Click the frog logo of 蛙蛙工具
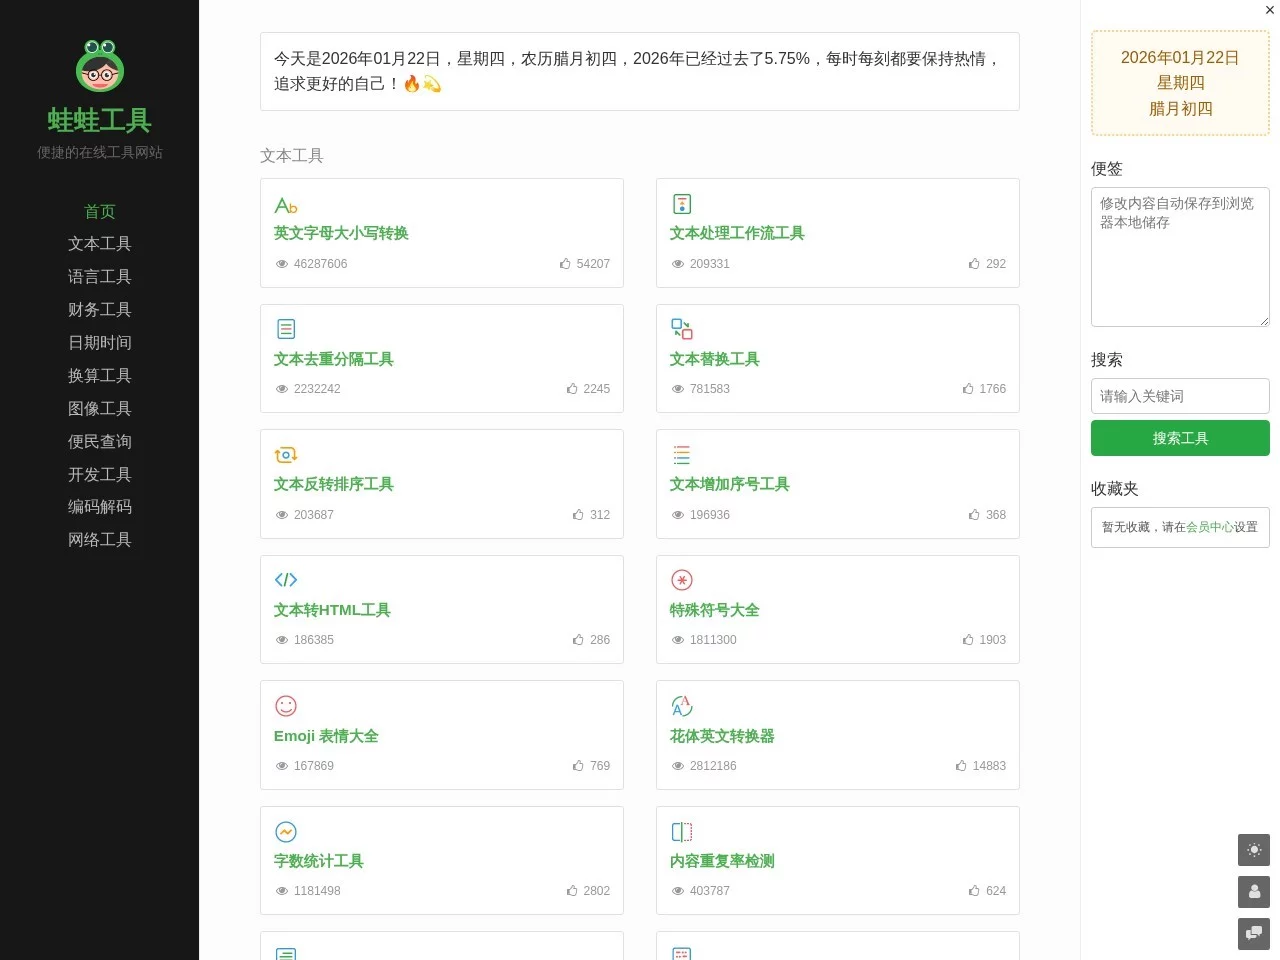 (x=99, y=68)
